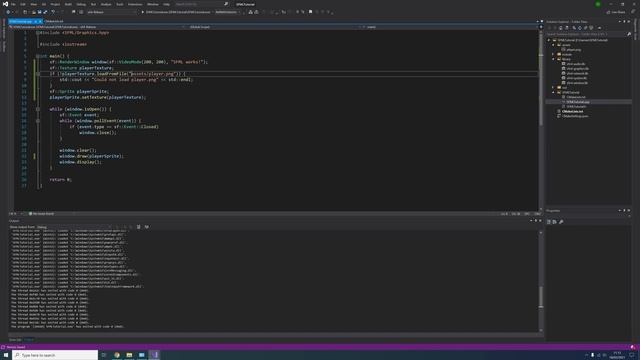Open the Global Scope navigation dropdown
Viewport: 640px width, 360px height.
(273, 27)
